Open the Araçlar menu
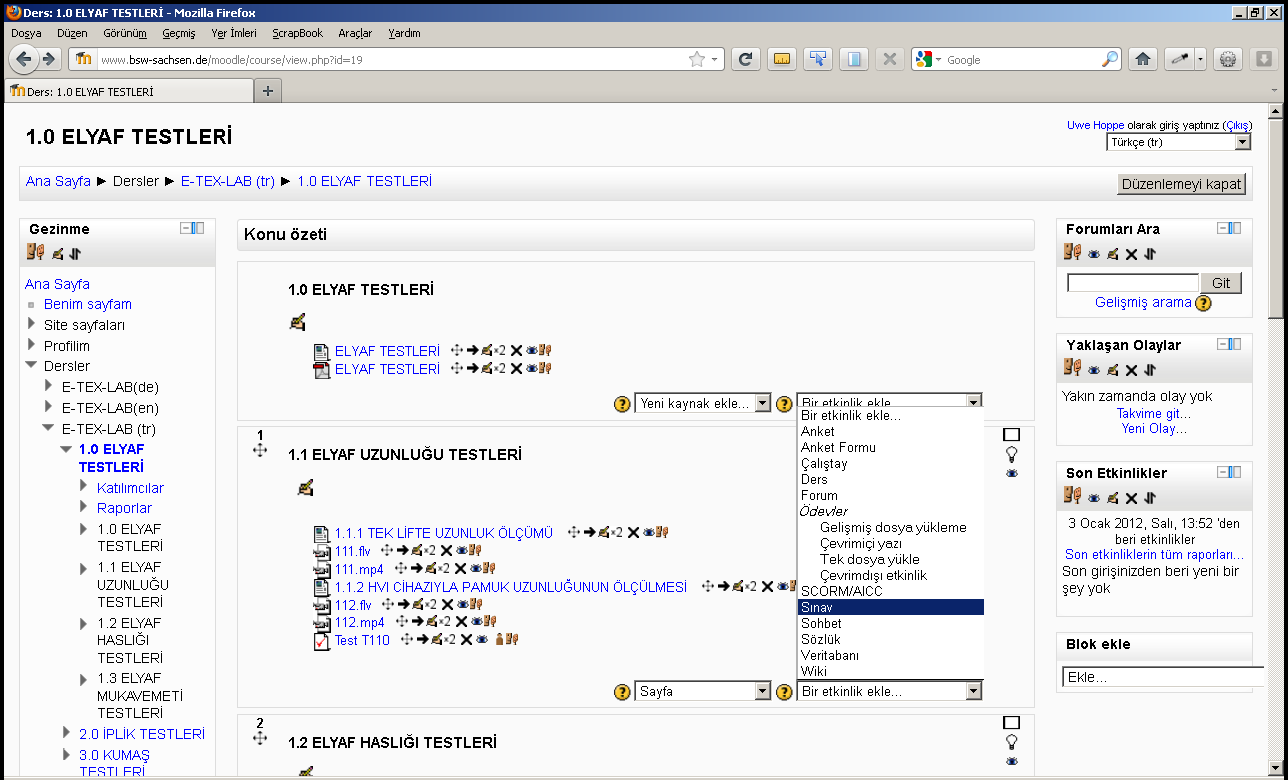The width and height of the screenshot is (1288, 780). (355, 33)
